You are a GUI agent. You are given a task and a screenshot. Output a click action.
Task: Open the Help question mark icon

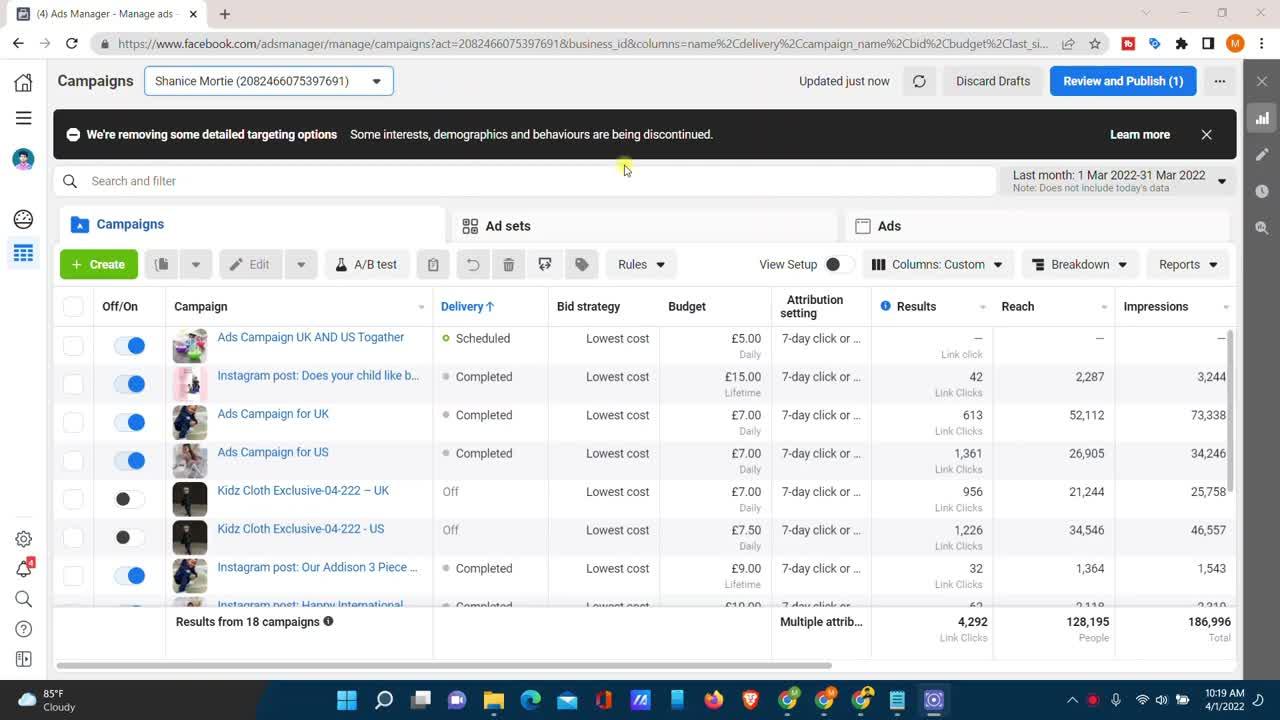pyautogui.click(x=23, y=629)
